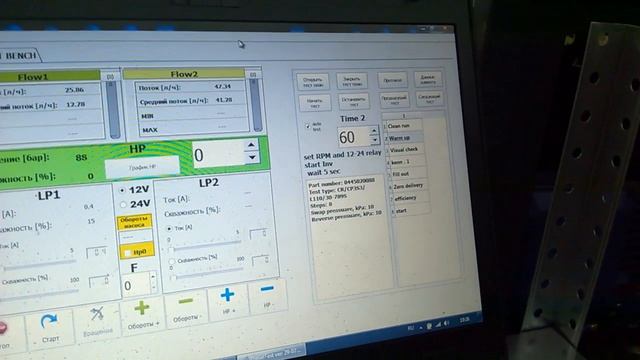
Task: Decrease Time 2 value with down arrow
Action: pos(374,140)
